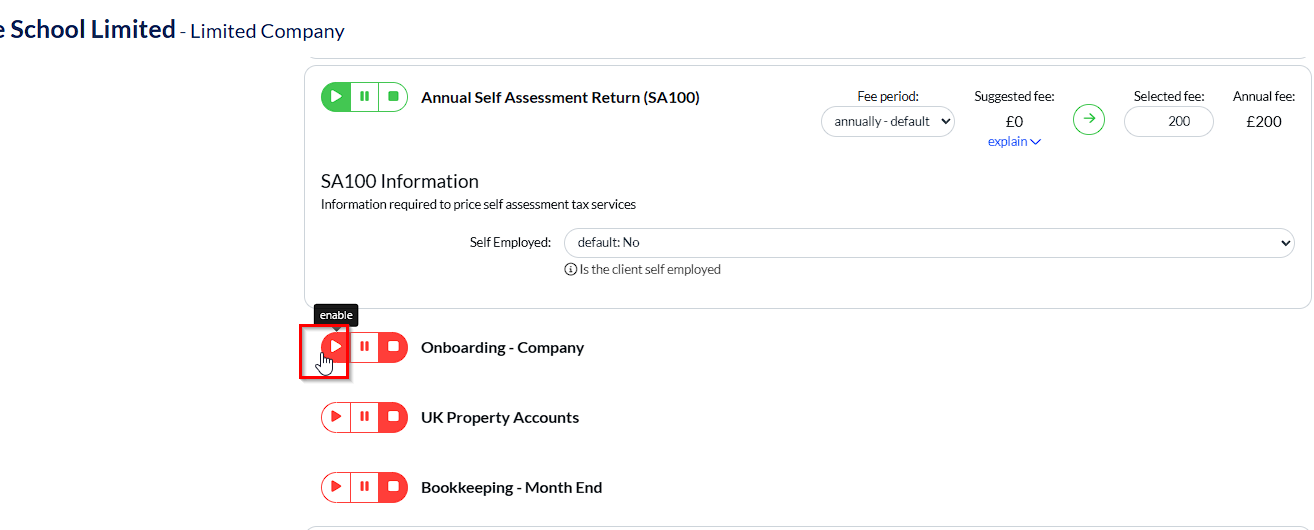Click the Onboarding - Company label

[502, 348]
